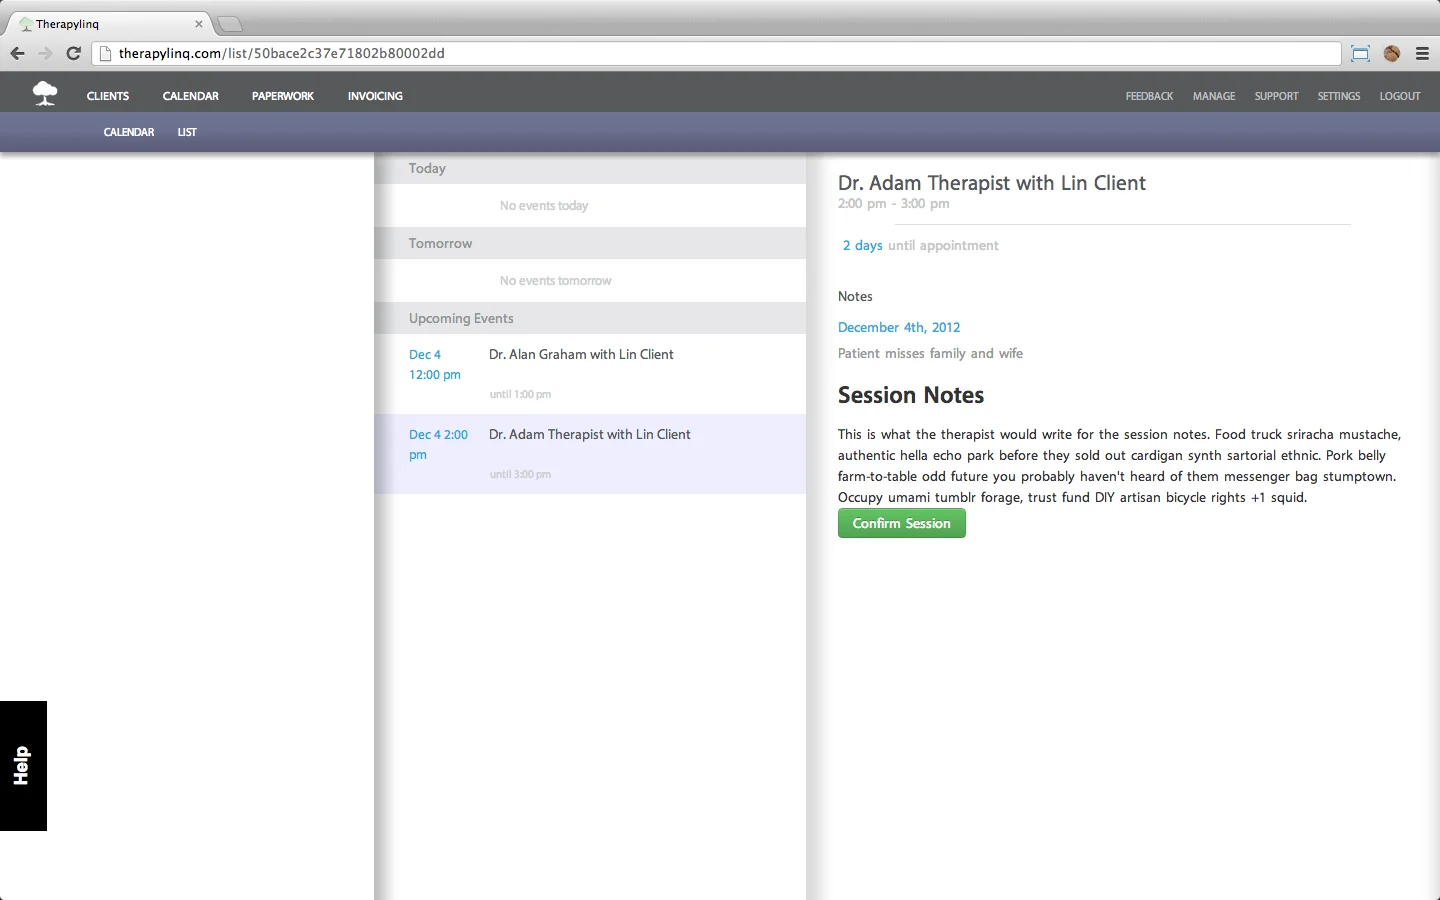The image size is (1440, 900).
Task: Click the Logout link
Action: pos(1400,96)
